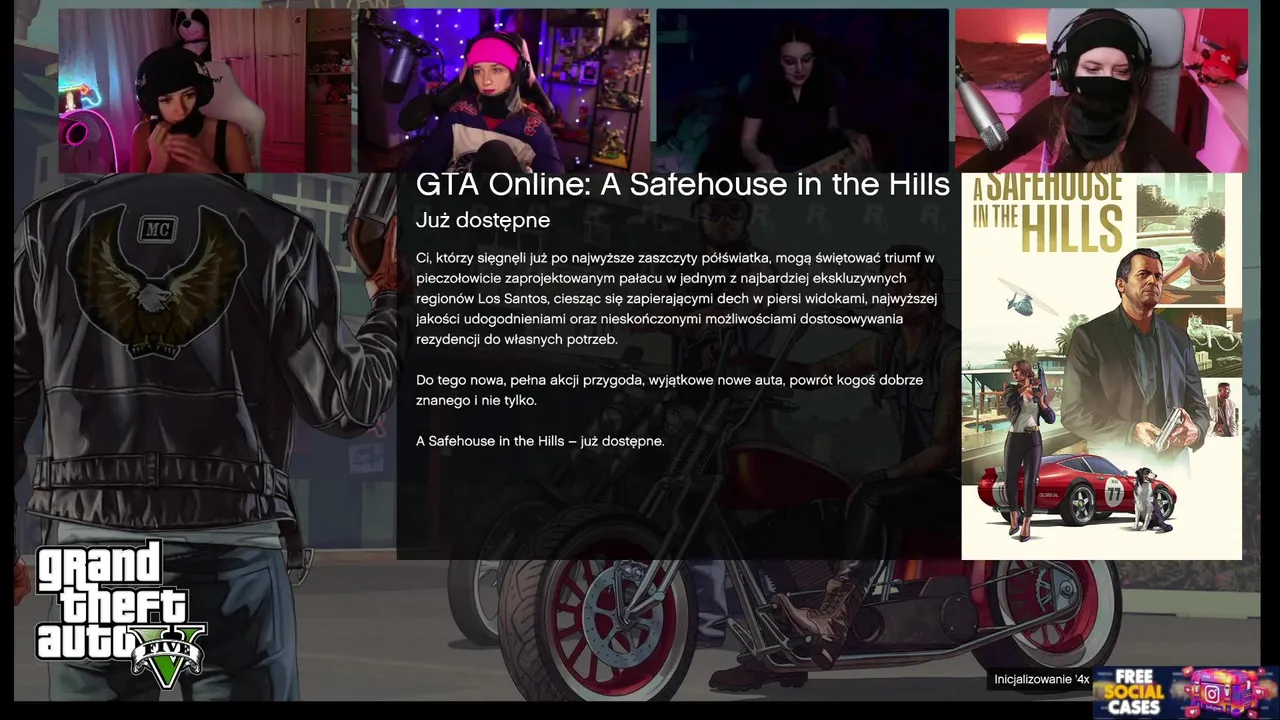Image resolution: width=1280 pixels, height=720 pixels.
Task: Open the Free Social Cases banner
Action: coord(1186,692)
